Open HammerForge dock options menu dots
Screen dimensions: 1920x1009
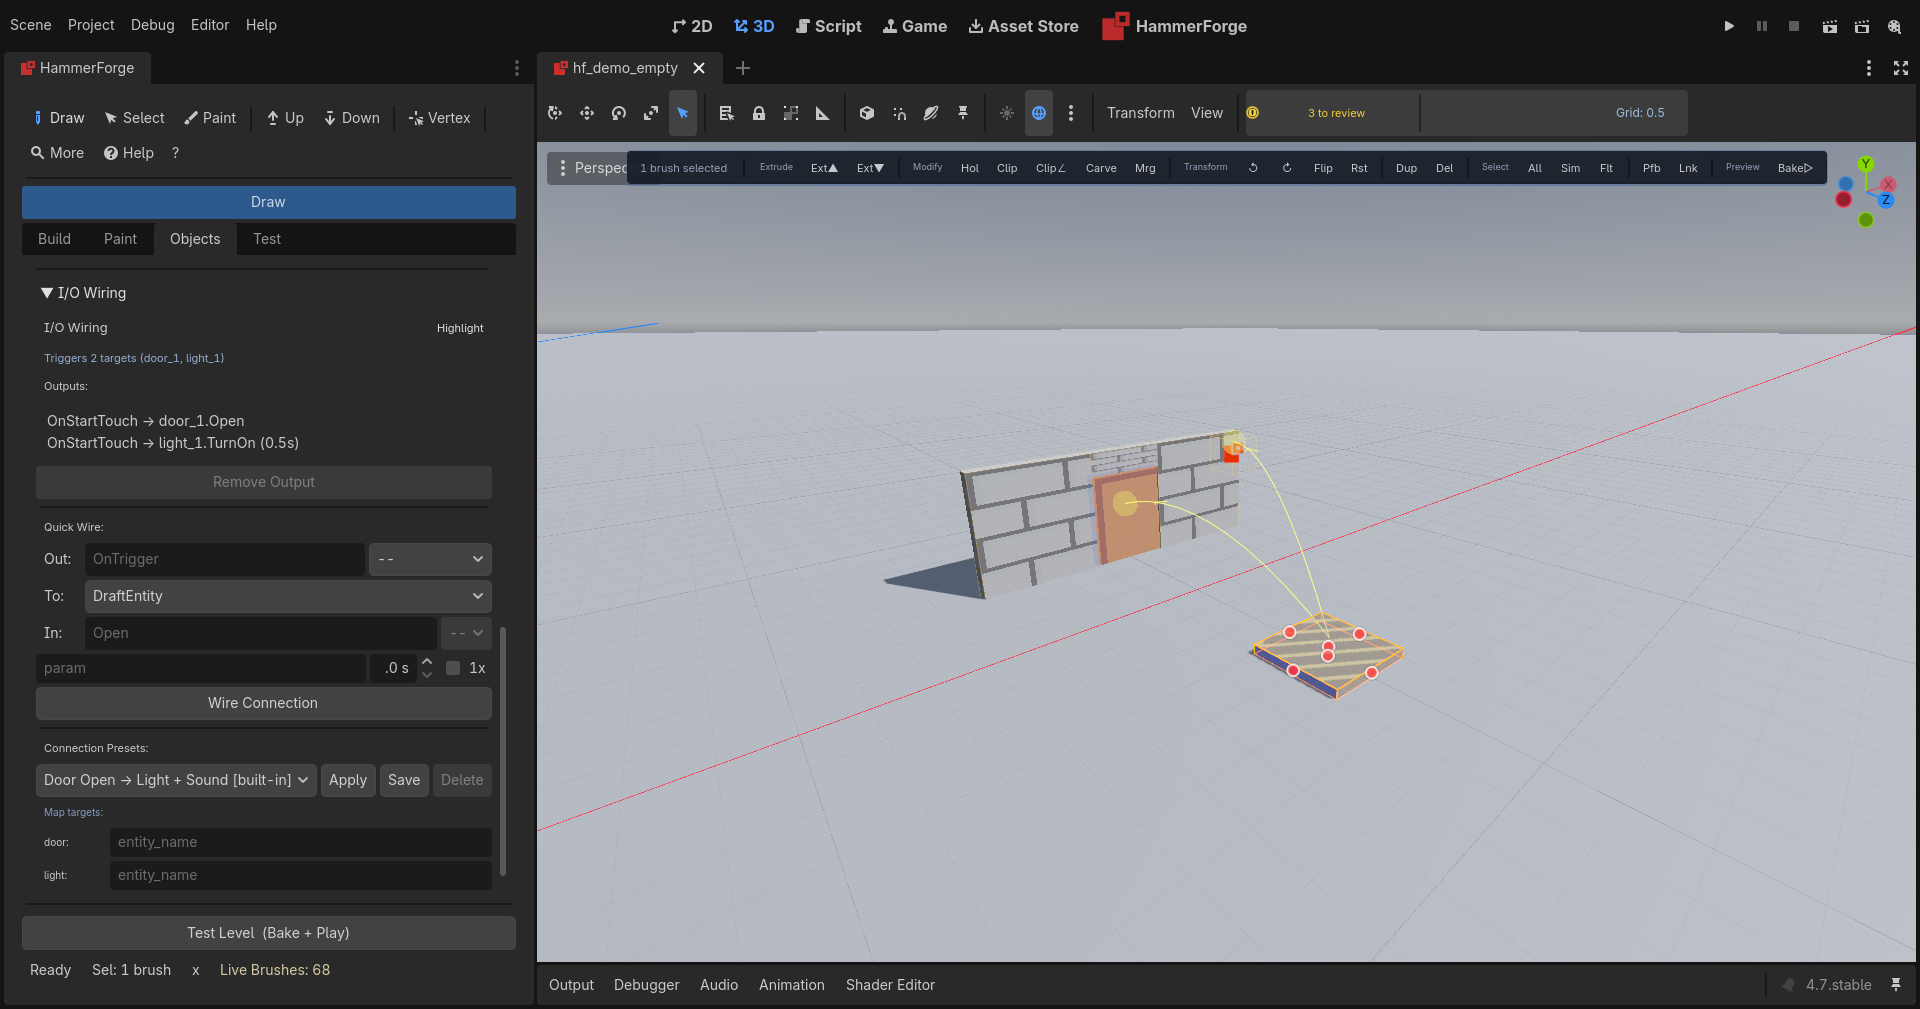pyautogui.click(x=517, y=68)
